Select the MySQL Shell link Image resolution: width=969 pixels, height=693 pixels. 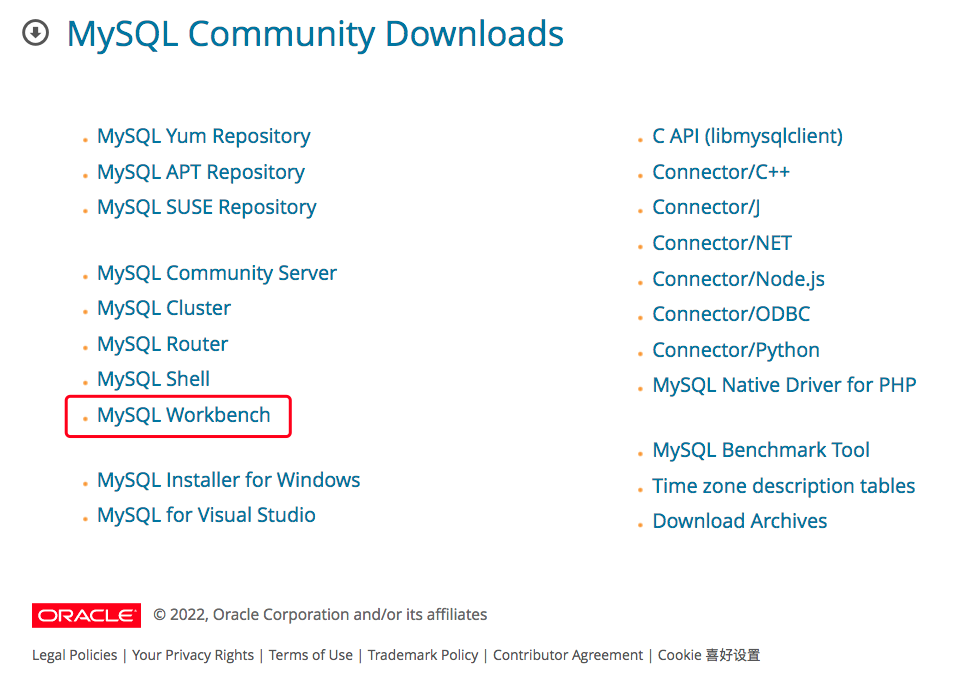coord(154,379)
